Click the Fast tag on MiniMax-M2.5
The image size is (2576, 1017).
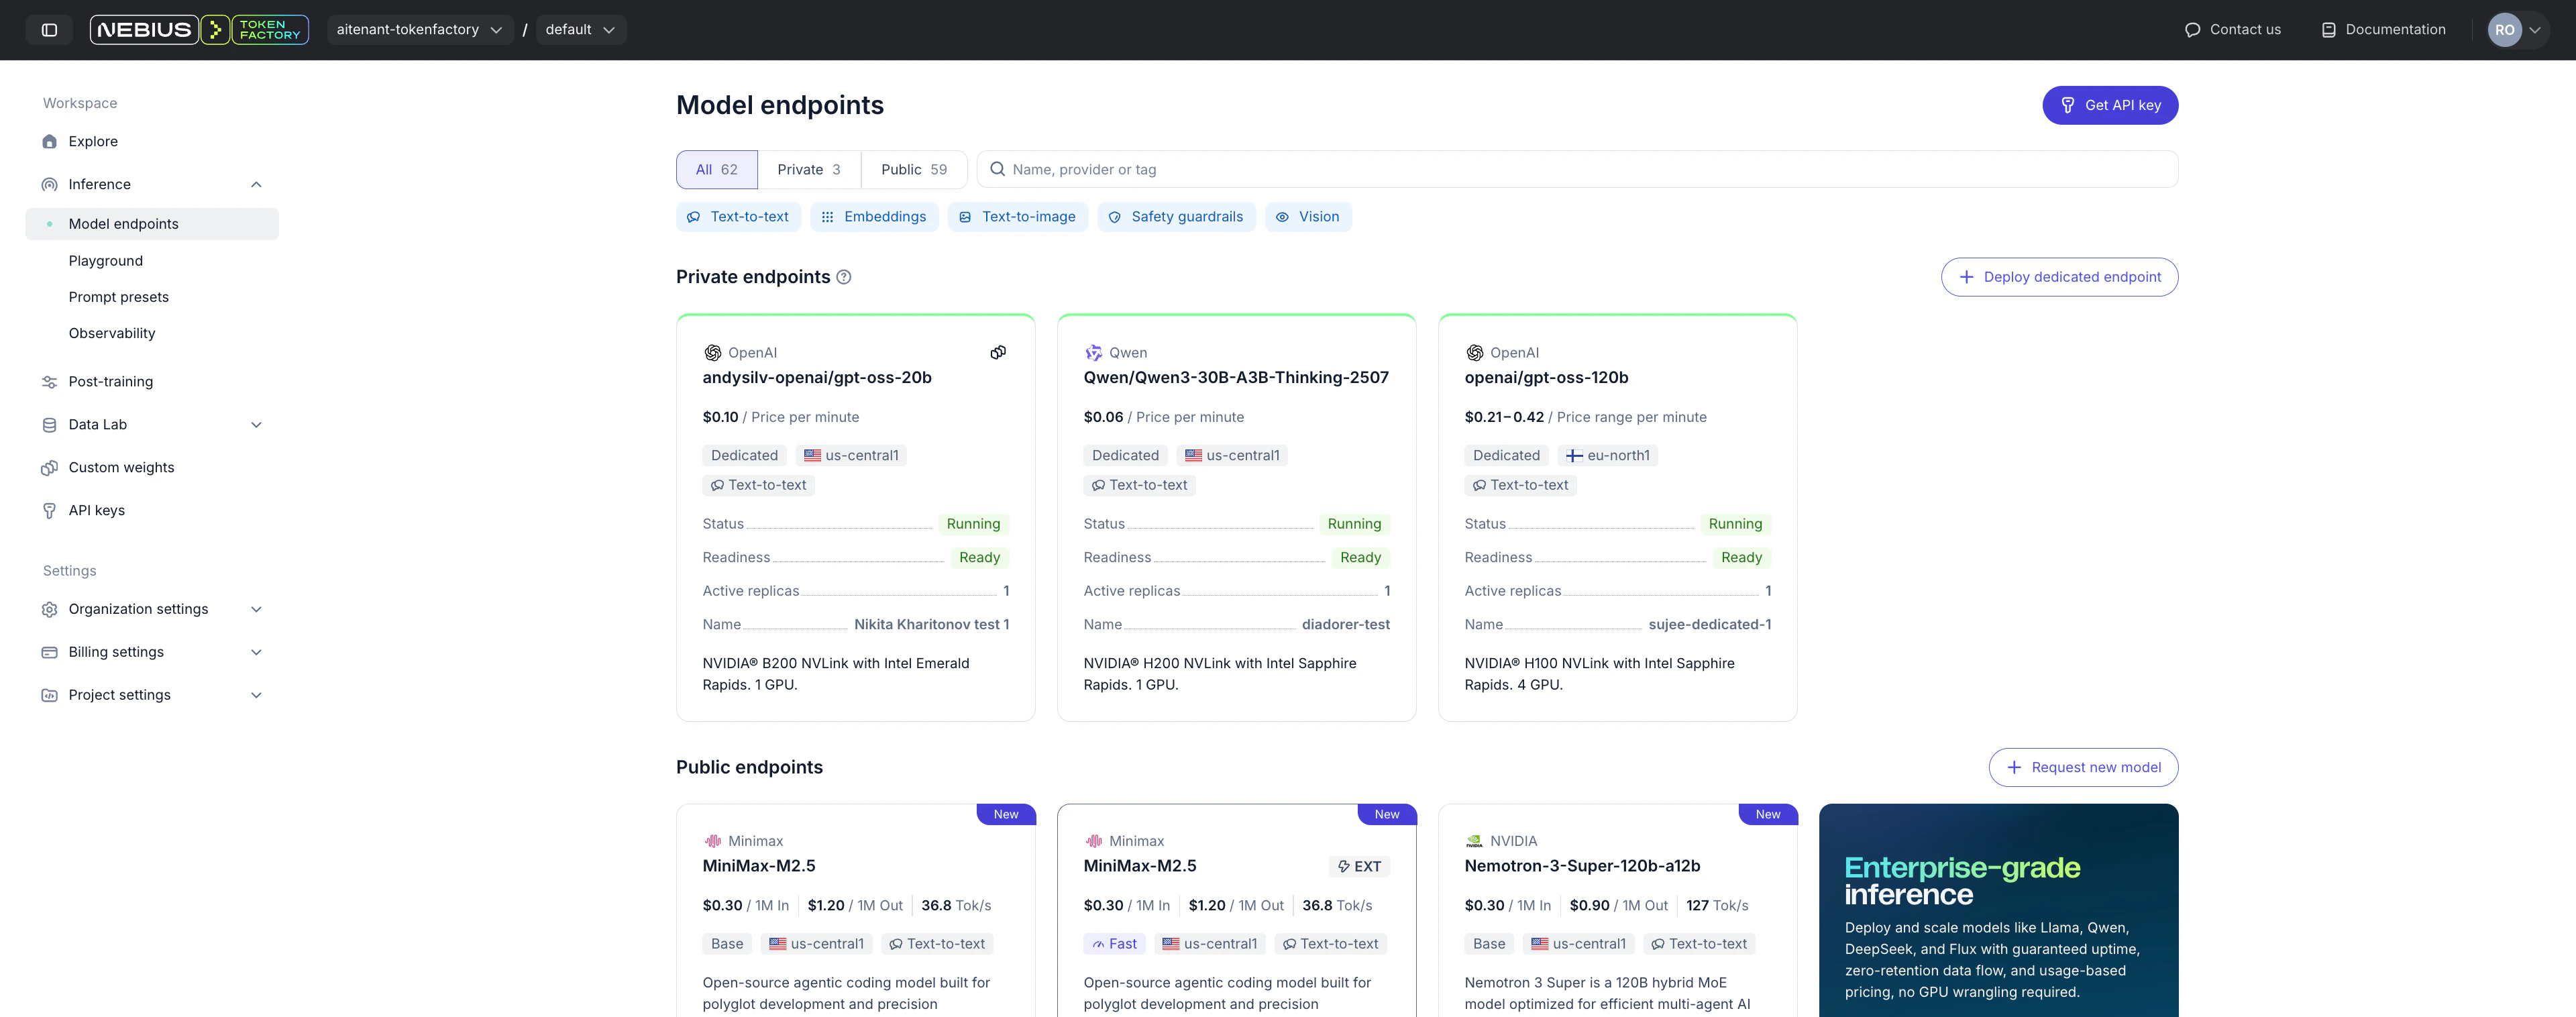(1114, 944)
